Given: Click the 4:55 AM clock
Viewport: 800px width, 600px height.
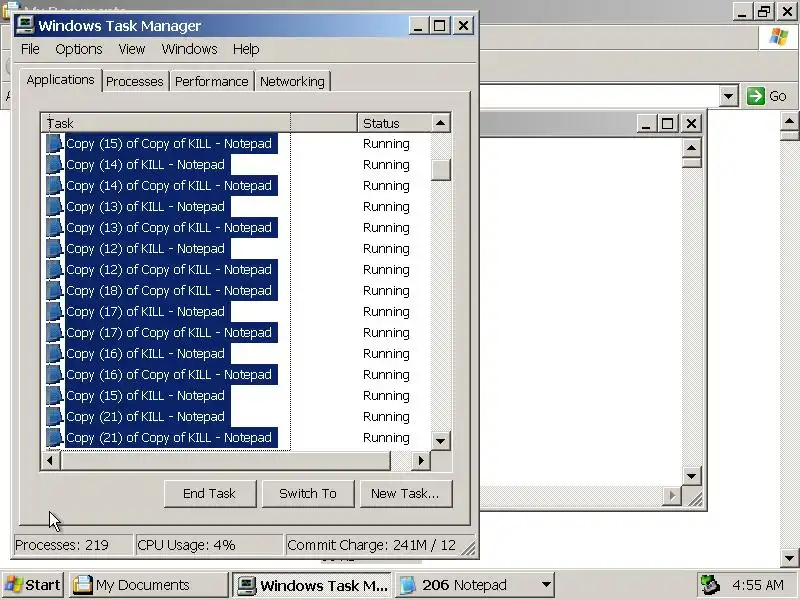Looking at the screenshot, I should 758,585.
